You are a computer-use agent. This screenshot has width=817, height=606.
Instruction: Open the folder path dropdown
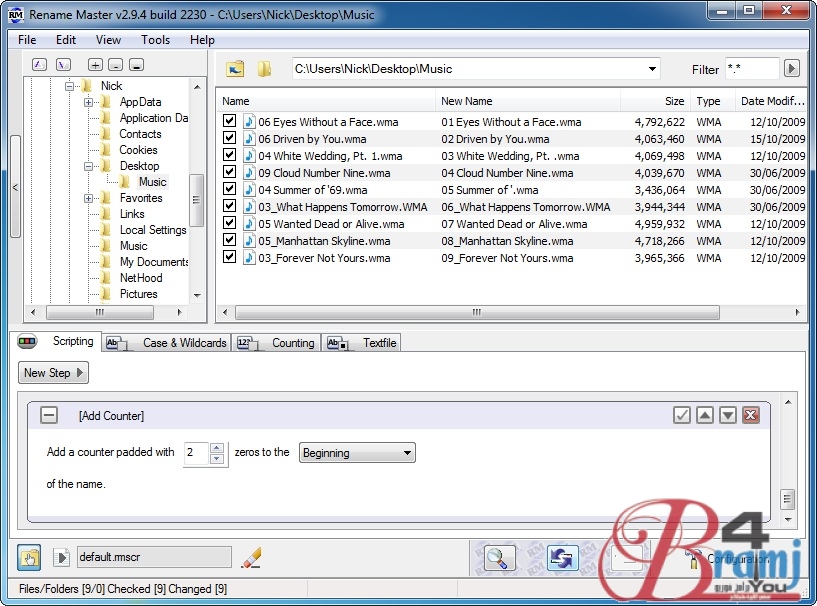pyautogui.click(x=652, y=69)
